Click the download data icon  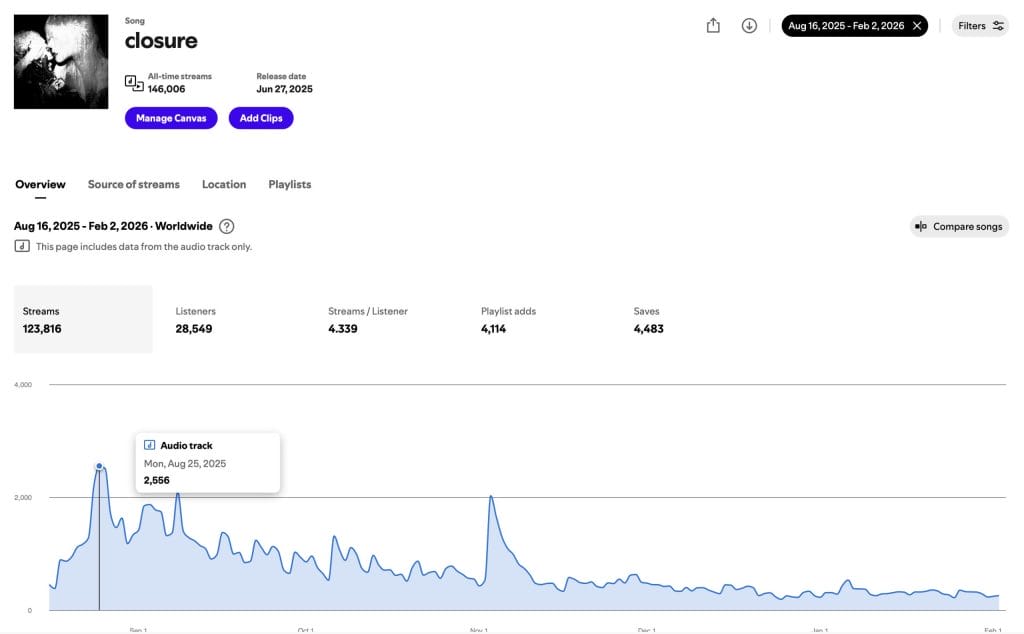pyautogui.click(x=749, y=26)
